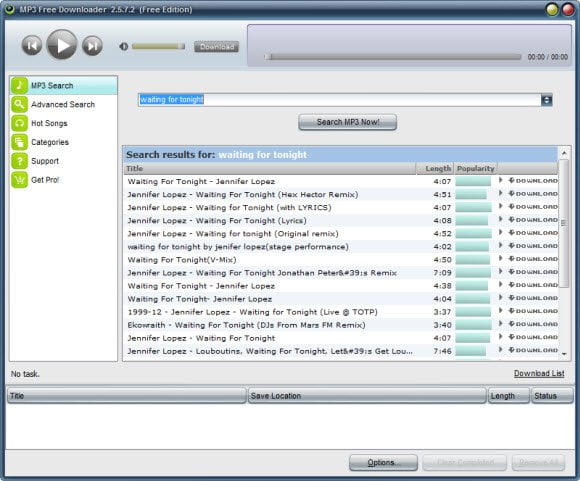Download the with LYRICS track
Viewport: 580px width, 481px height.
tap(533, 206)
